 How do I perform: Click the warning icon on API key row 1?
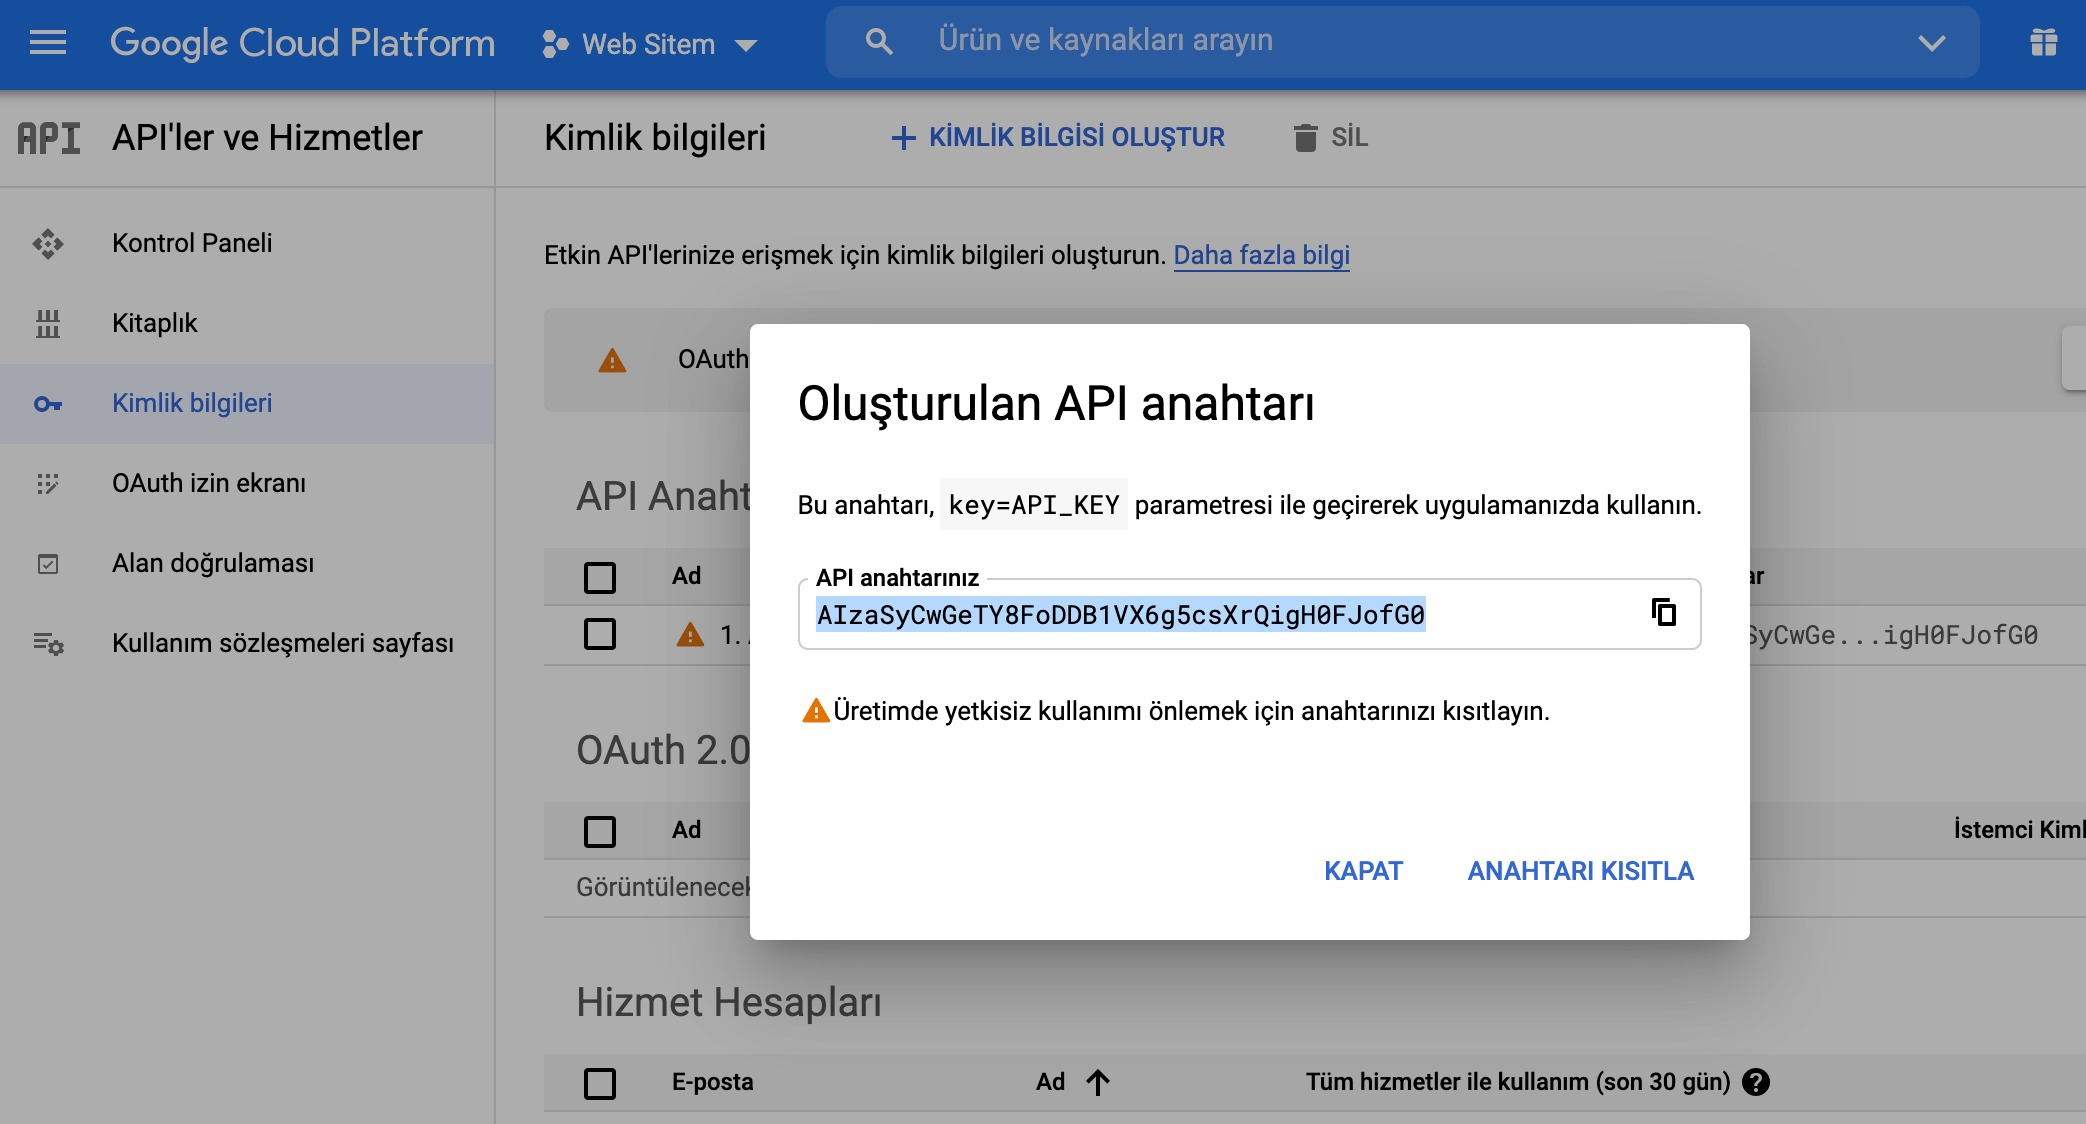pyautogui.click(x=690, y=634)
